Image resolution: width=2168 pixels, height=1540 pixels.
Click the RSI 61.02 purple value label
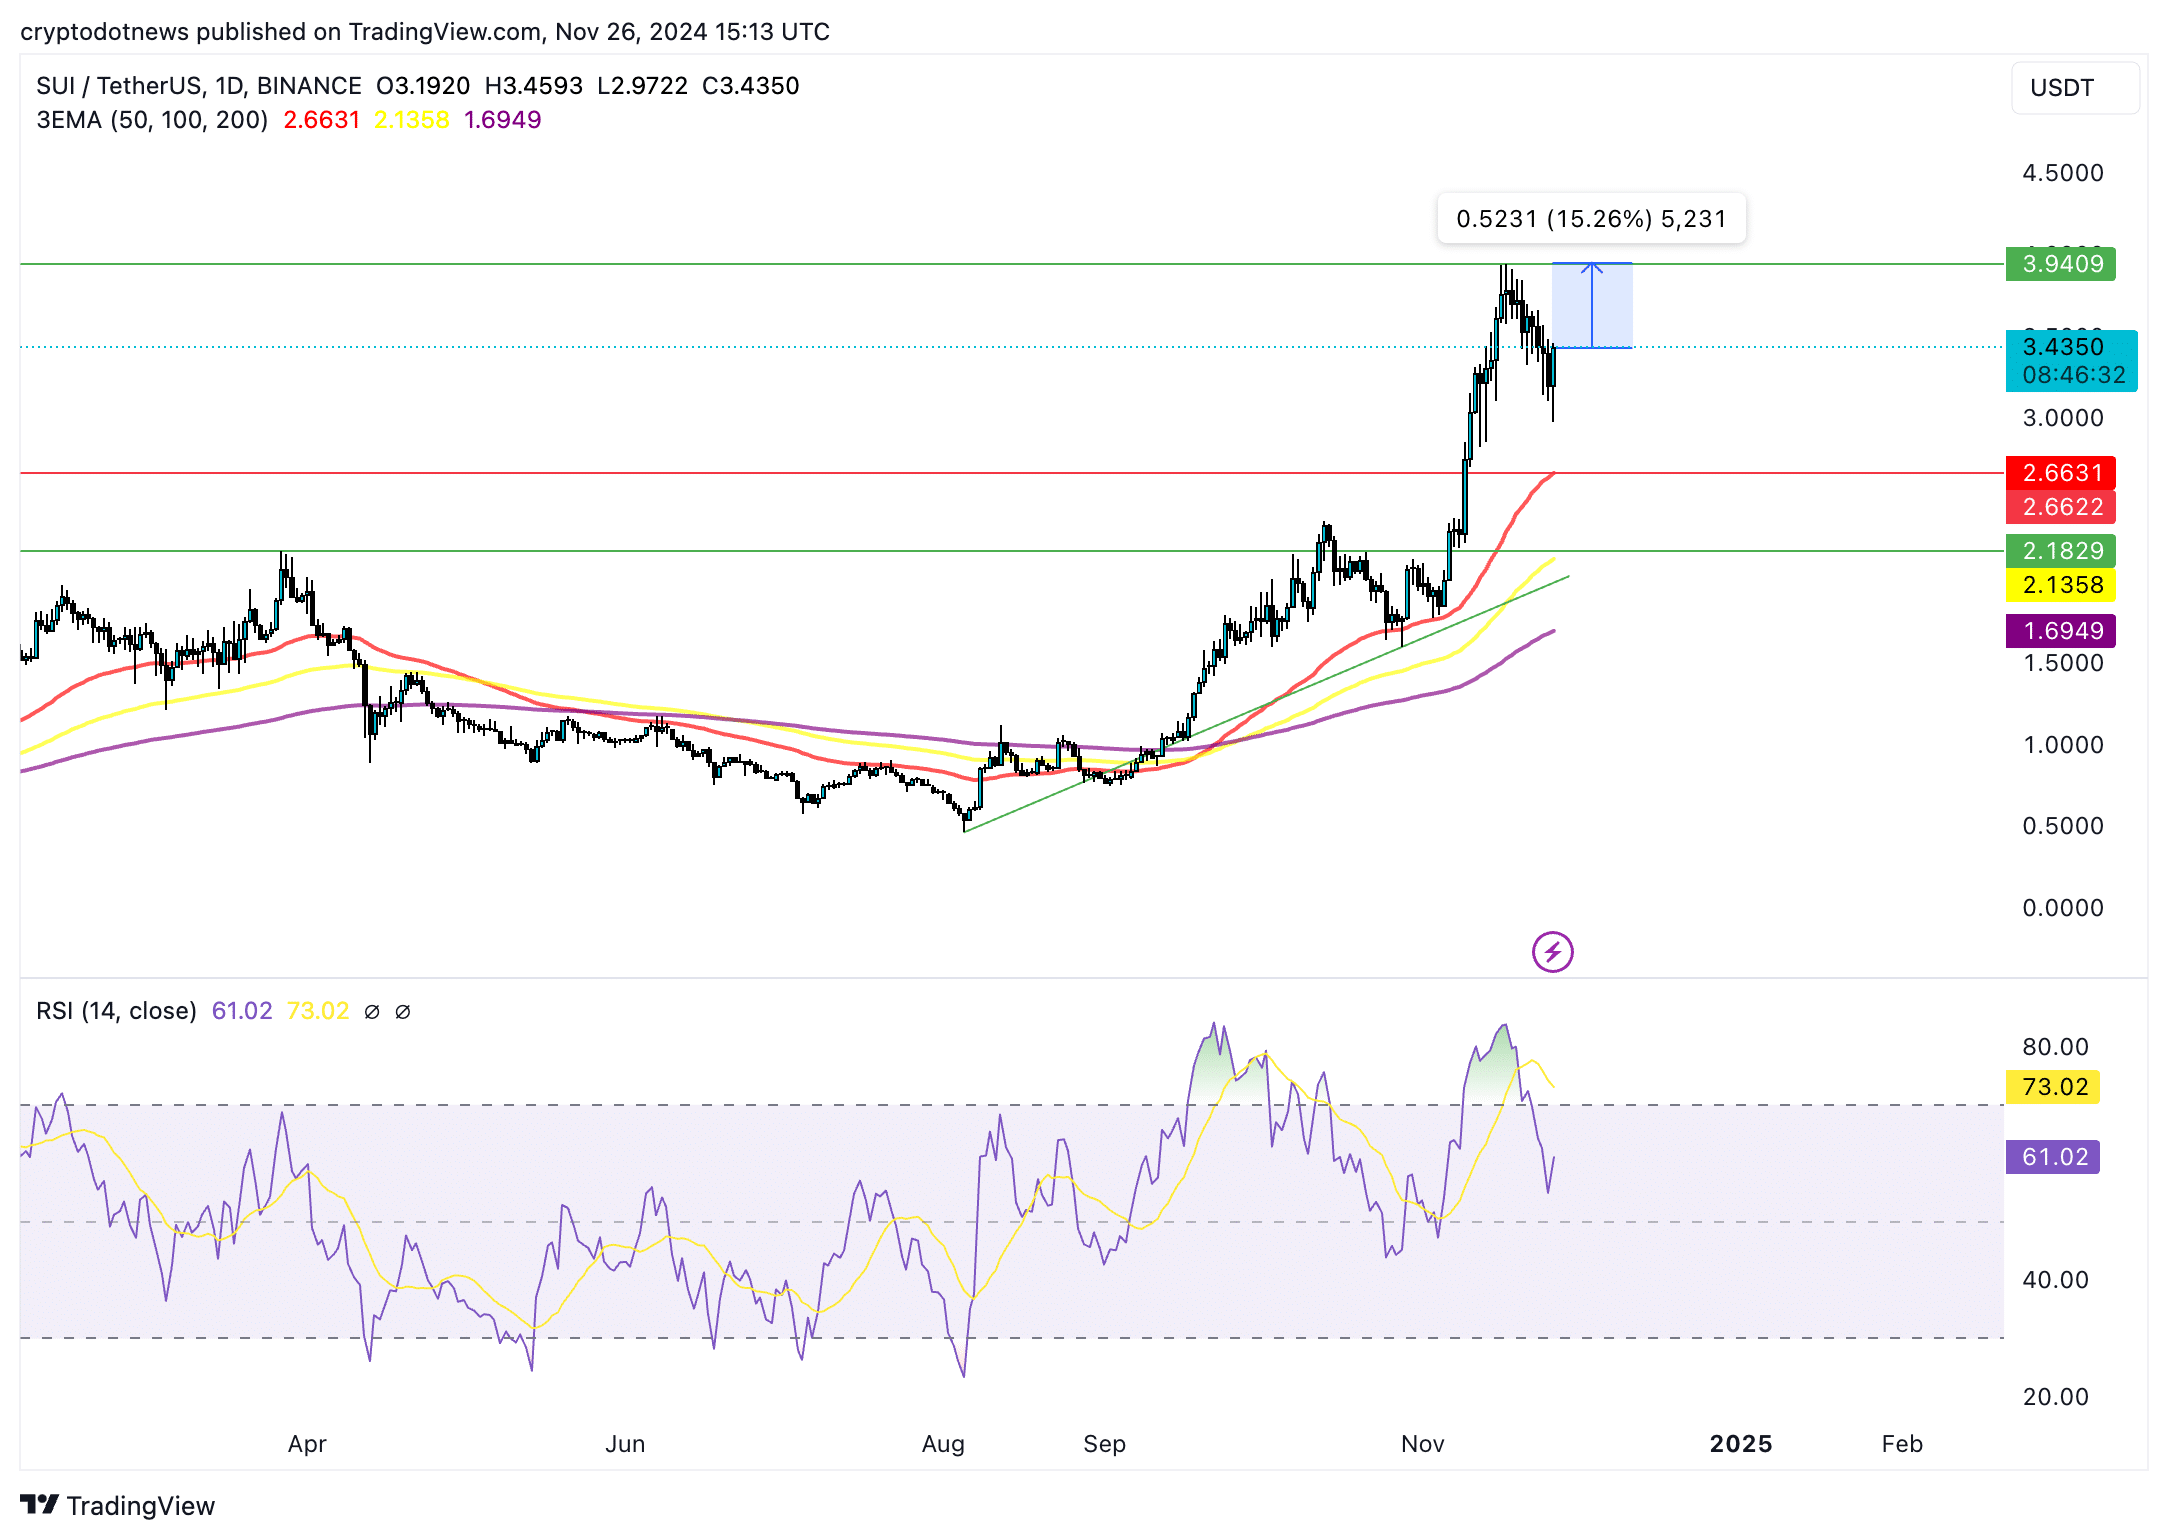(x=2053, y=1157)
